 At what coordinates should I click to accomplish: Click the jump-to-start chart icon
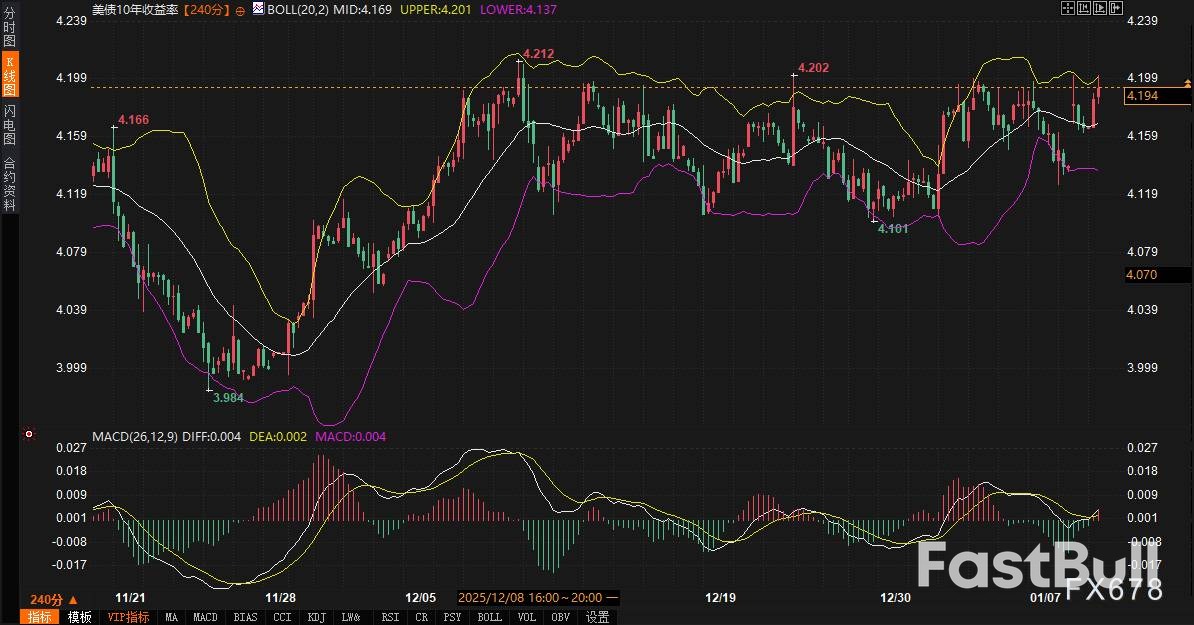[1084, 8]
